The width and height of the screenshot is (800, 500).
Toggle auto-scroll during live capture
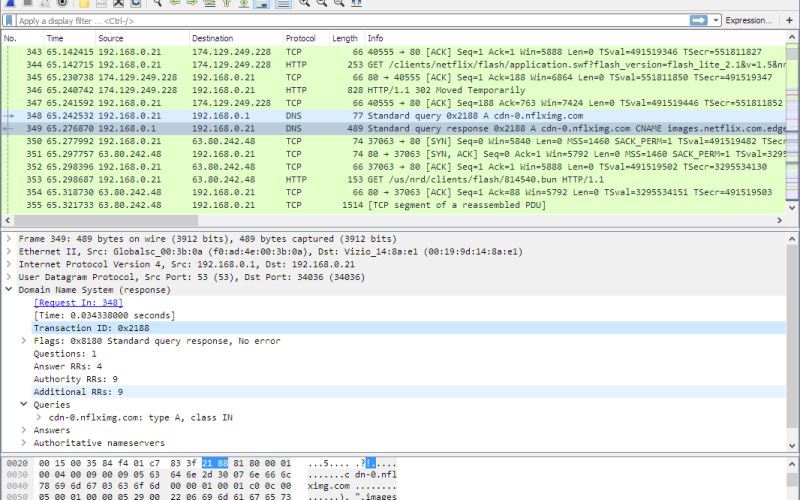(261, 3)
